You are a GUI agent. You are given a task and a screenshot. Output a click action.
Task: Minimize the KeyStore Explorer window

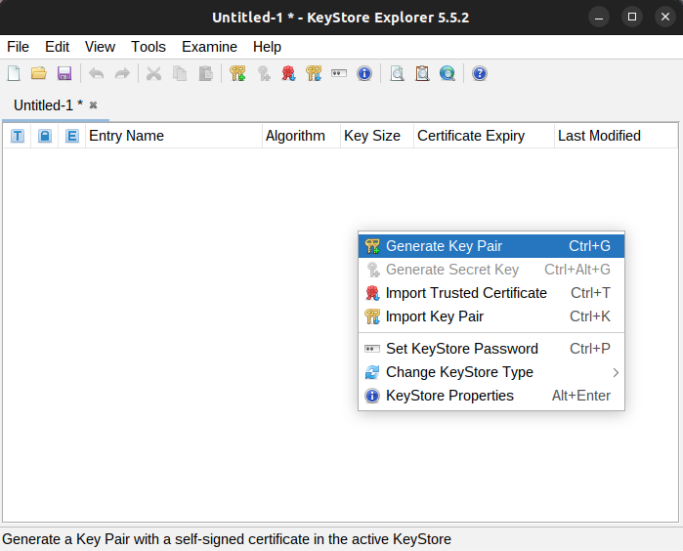click(x=599, y=17)
